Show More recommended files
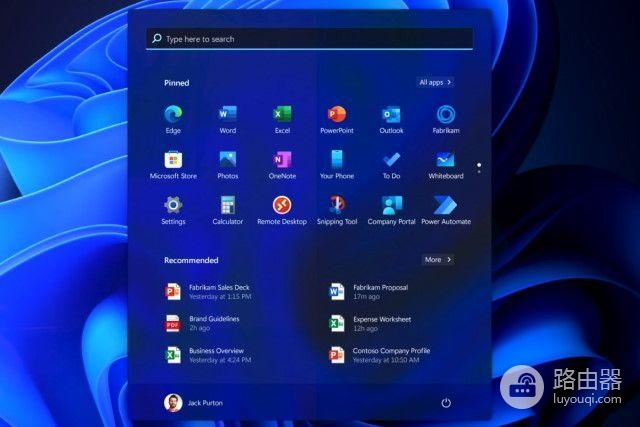Screen dimensions: 640x427 tap(438, 260)
